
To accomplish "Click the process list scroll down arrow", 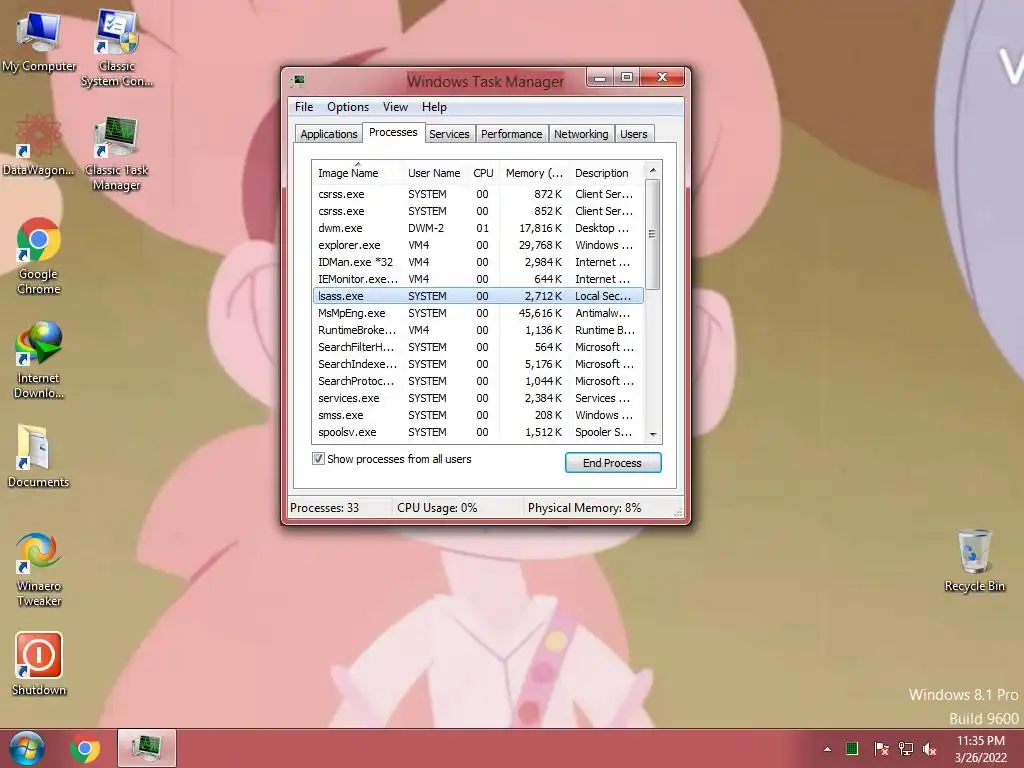I will pyautogui.click(x=652, y=434).
